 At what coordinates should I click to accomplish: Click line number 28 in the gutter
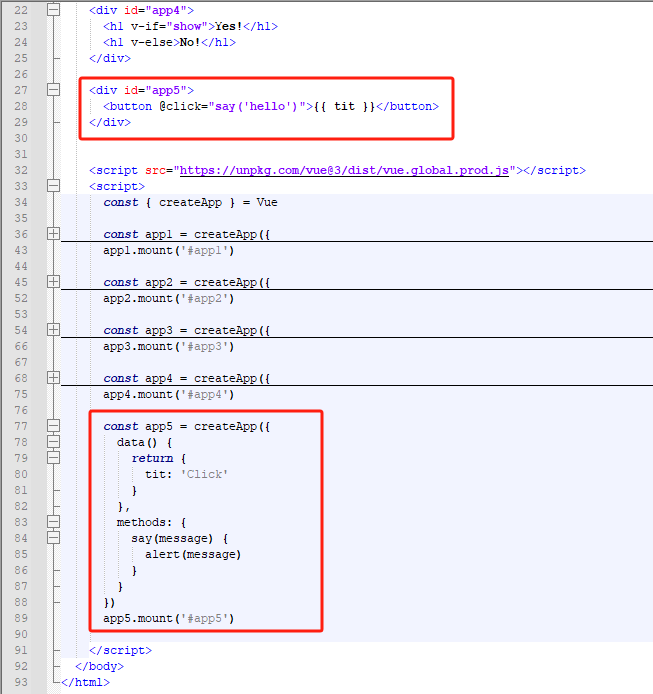(21, 106)
